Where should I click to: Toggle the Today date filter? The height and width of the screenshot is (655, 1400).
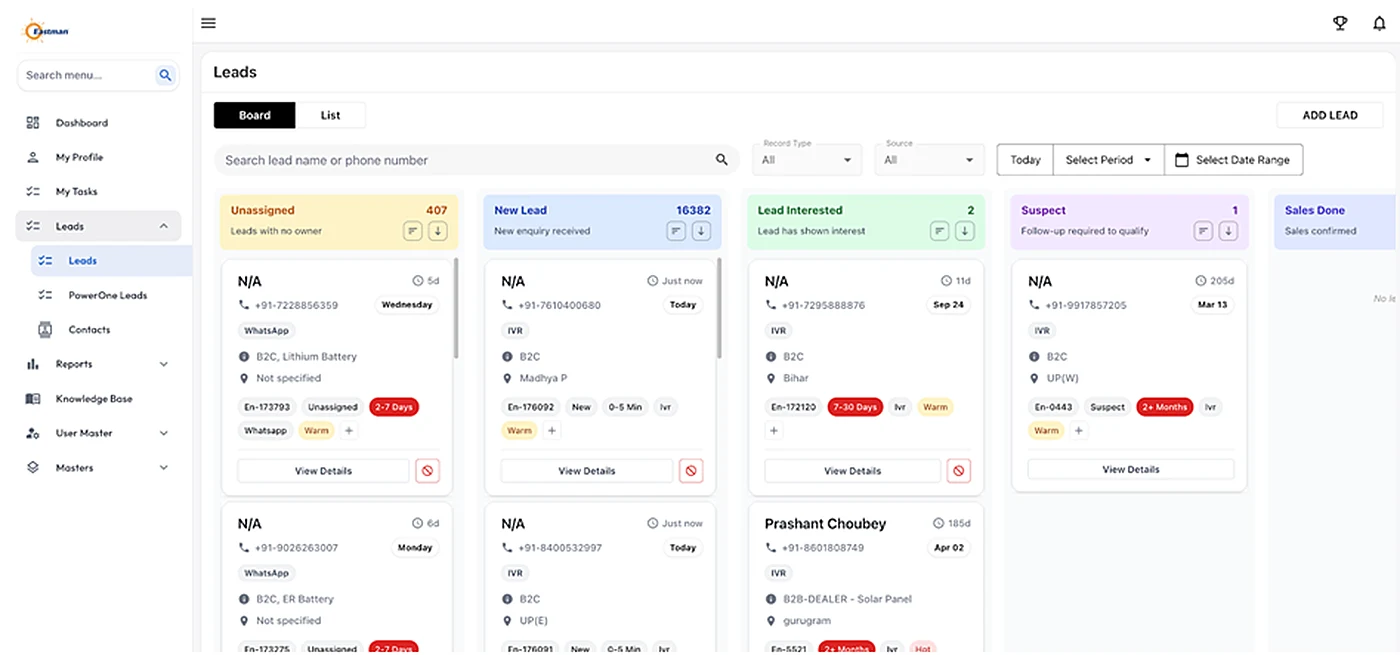coord(1025,160)
